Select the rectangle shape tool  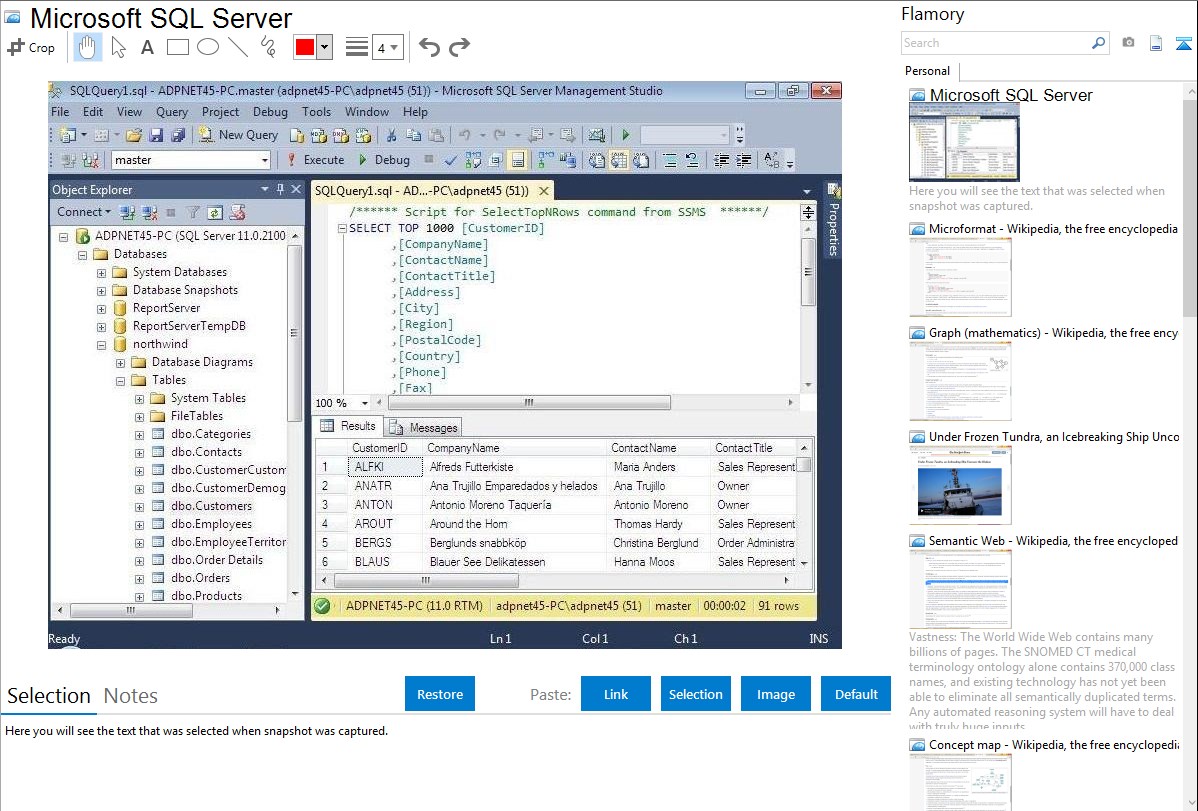(177, 47)
